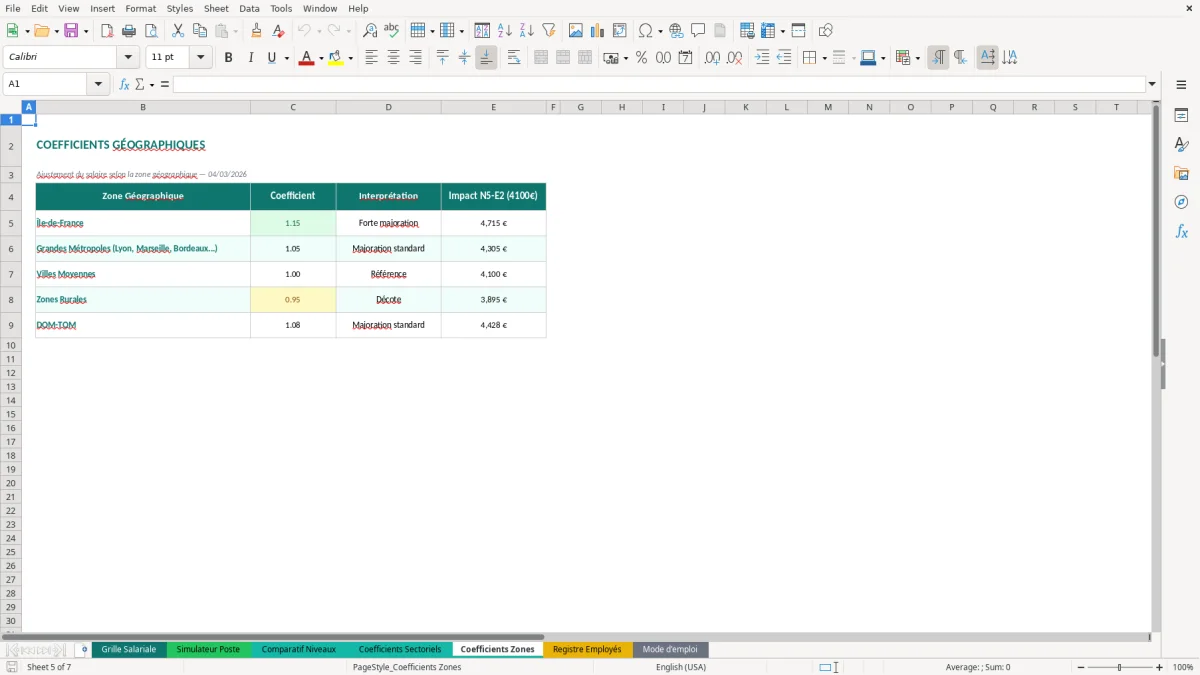Image resolution: width=1200 pixels, height=675 pixels.
Task: Open the Format menu
Action: [140, 8]
